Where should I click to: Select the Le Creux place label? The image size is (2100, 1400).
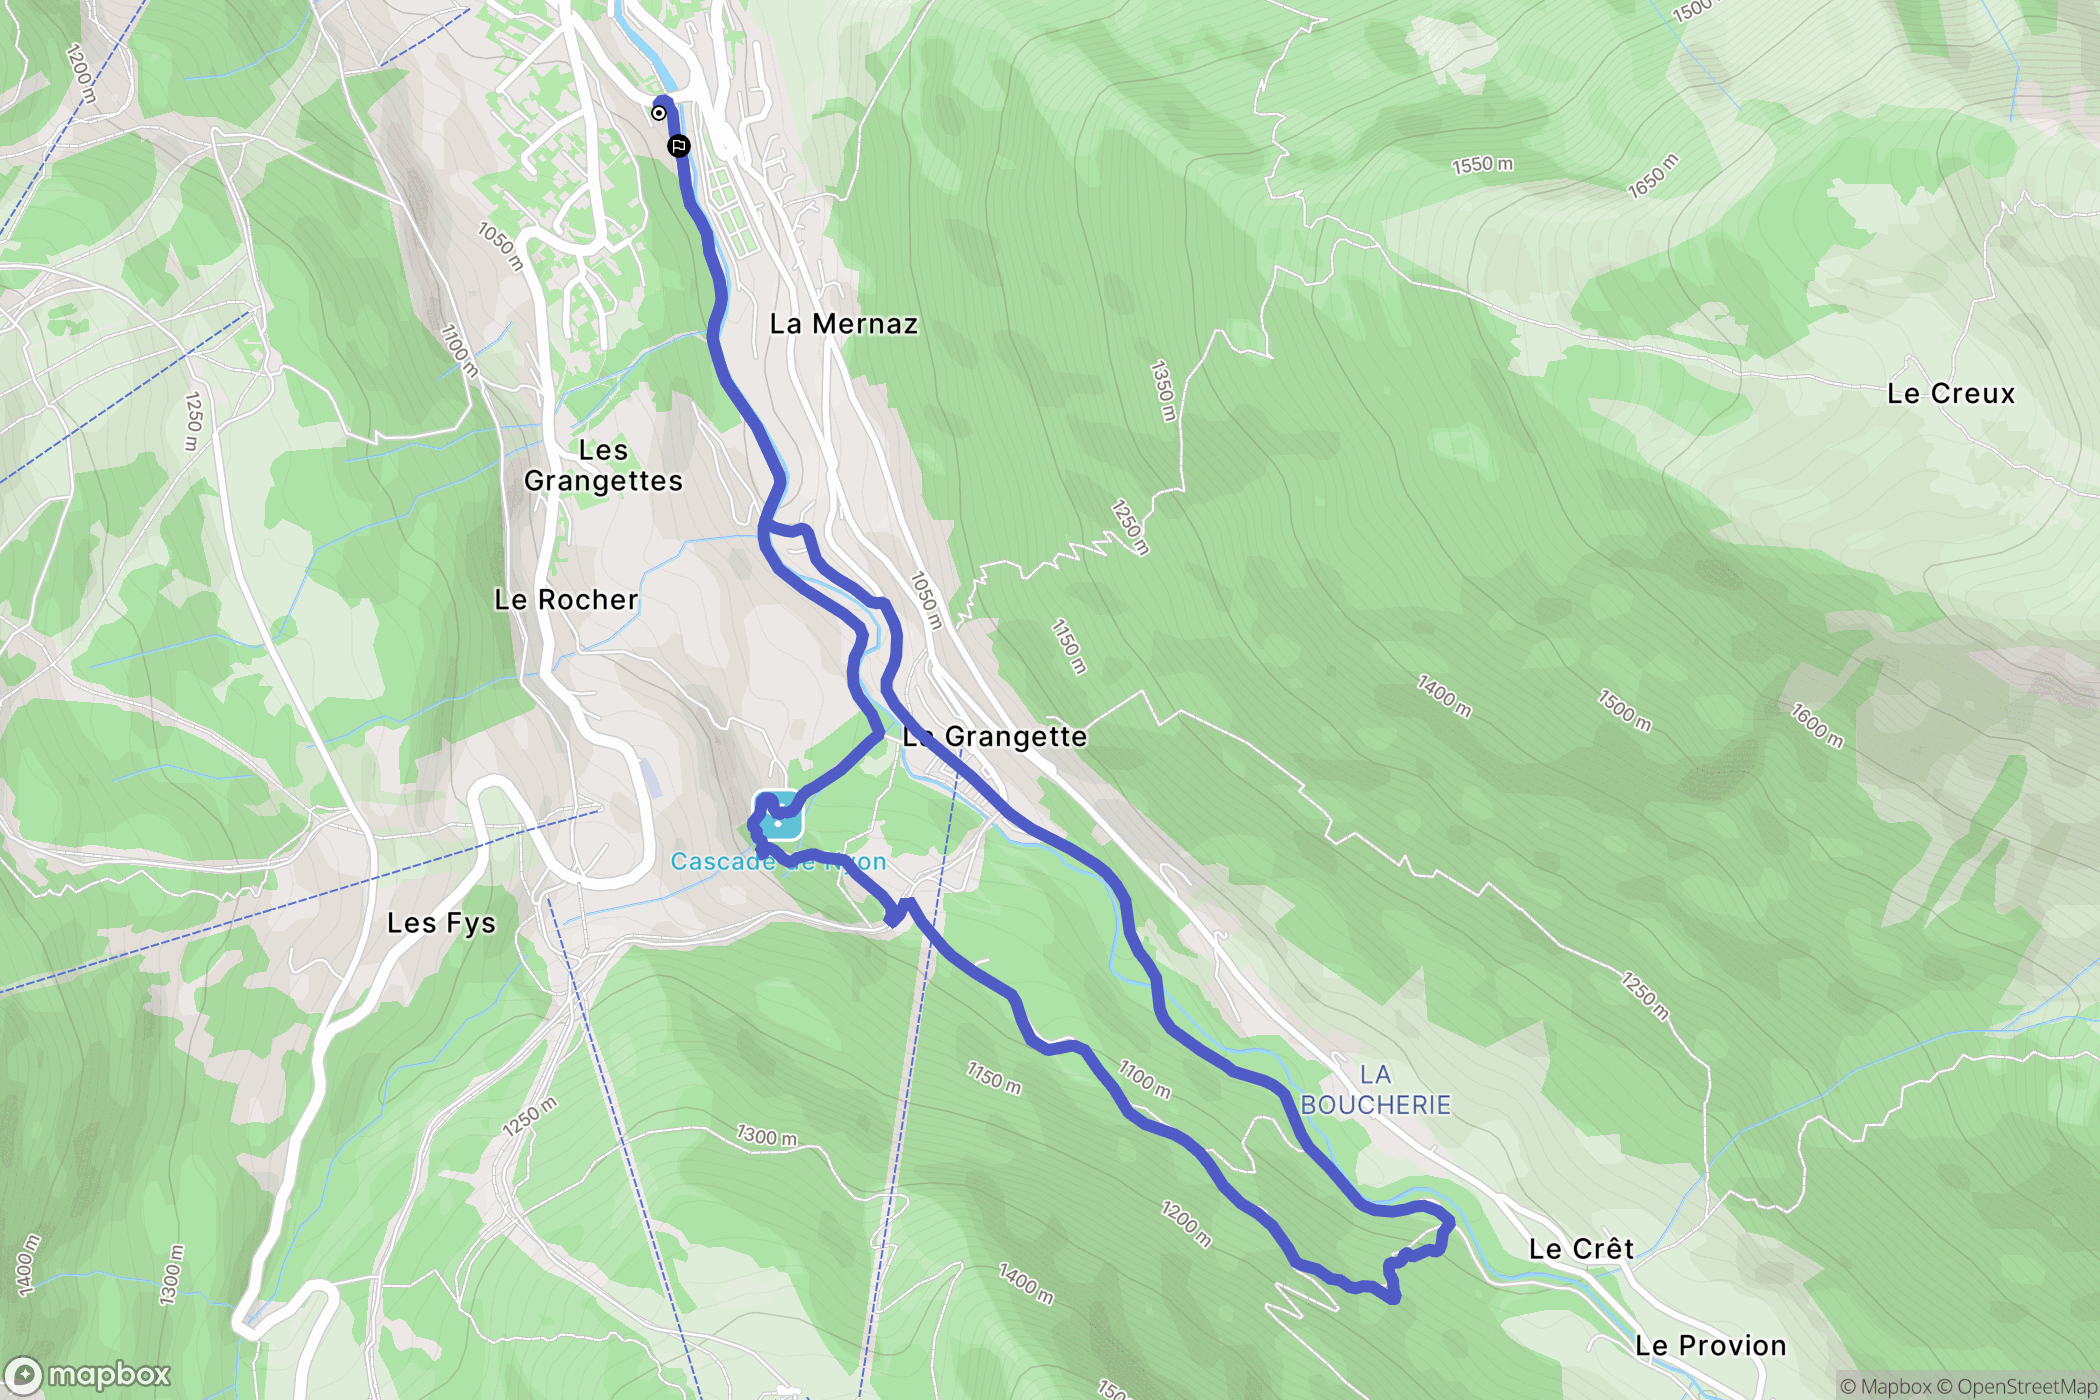(1950, 394)
